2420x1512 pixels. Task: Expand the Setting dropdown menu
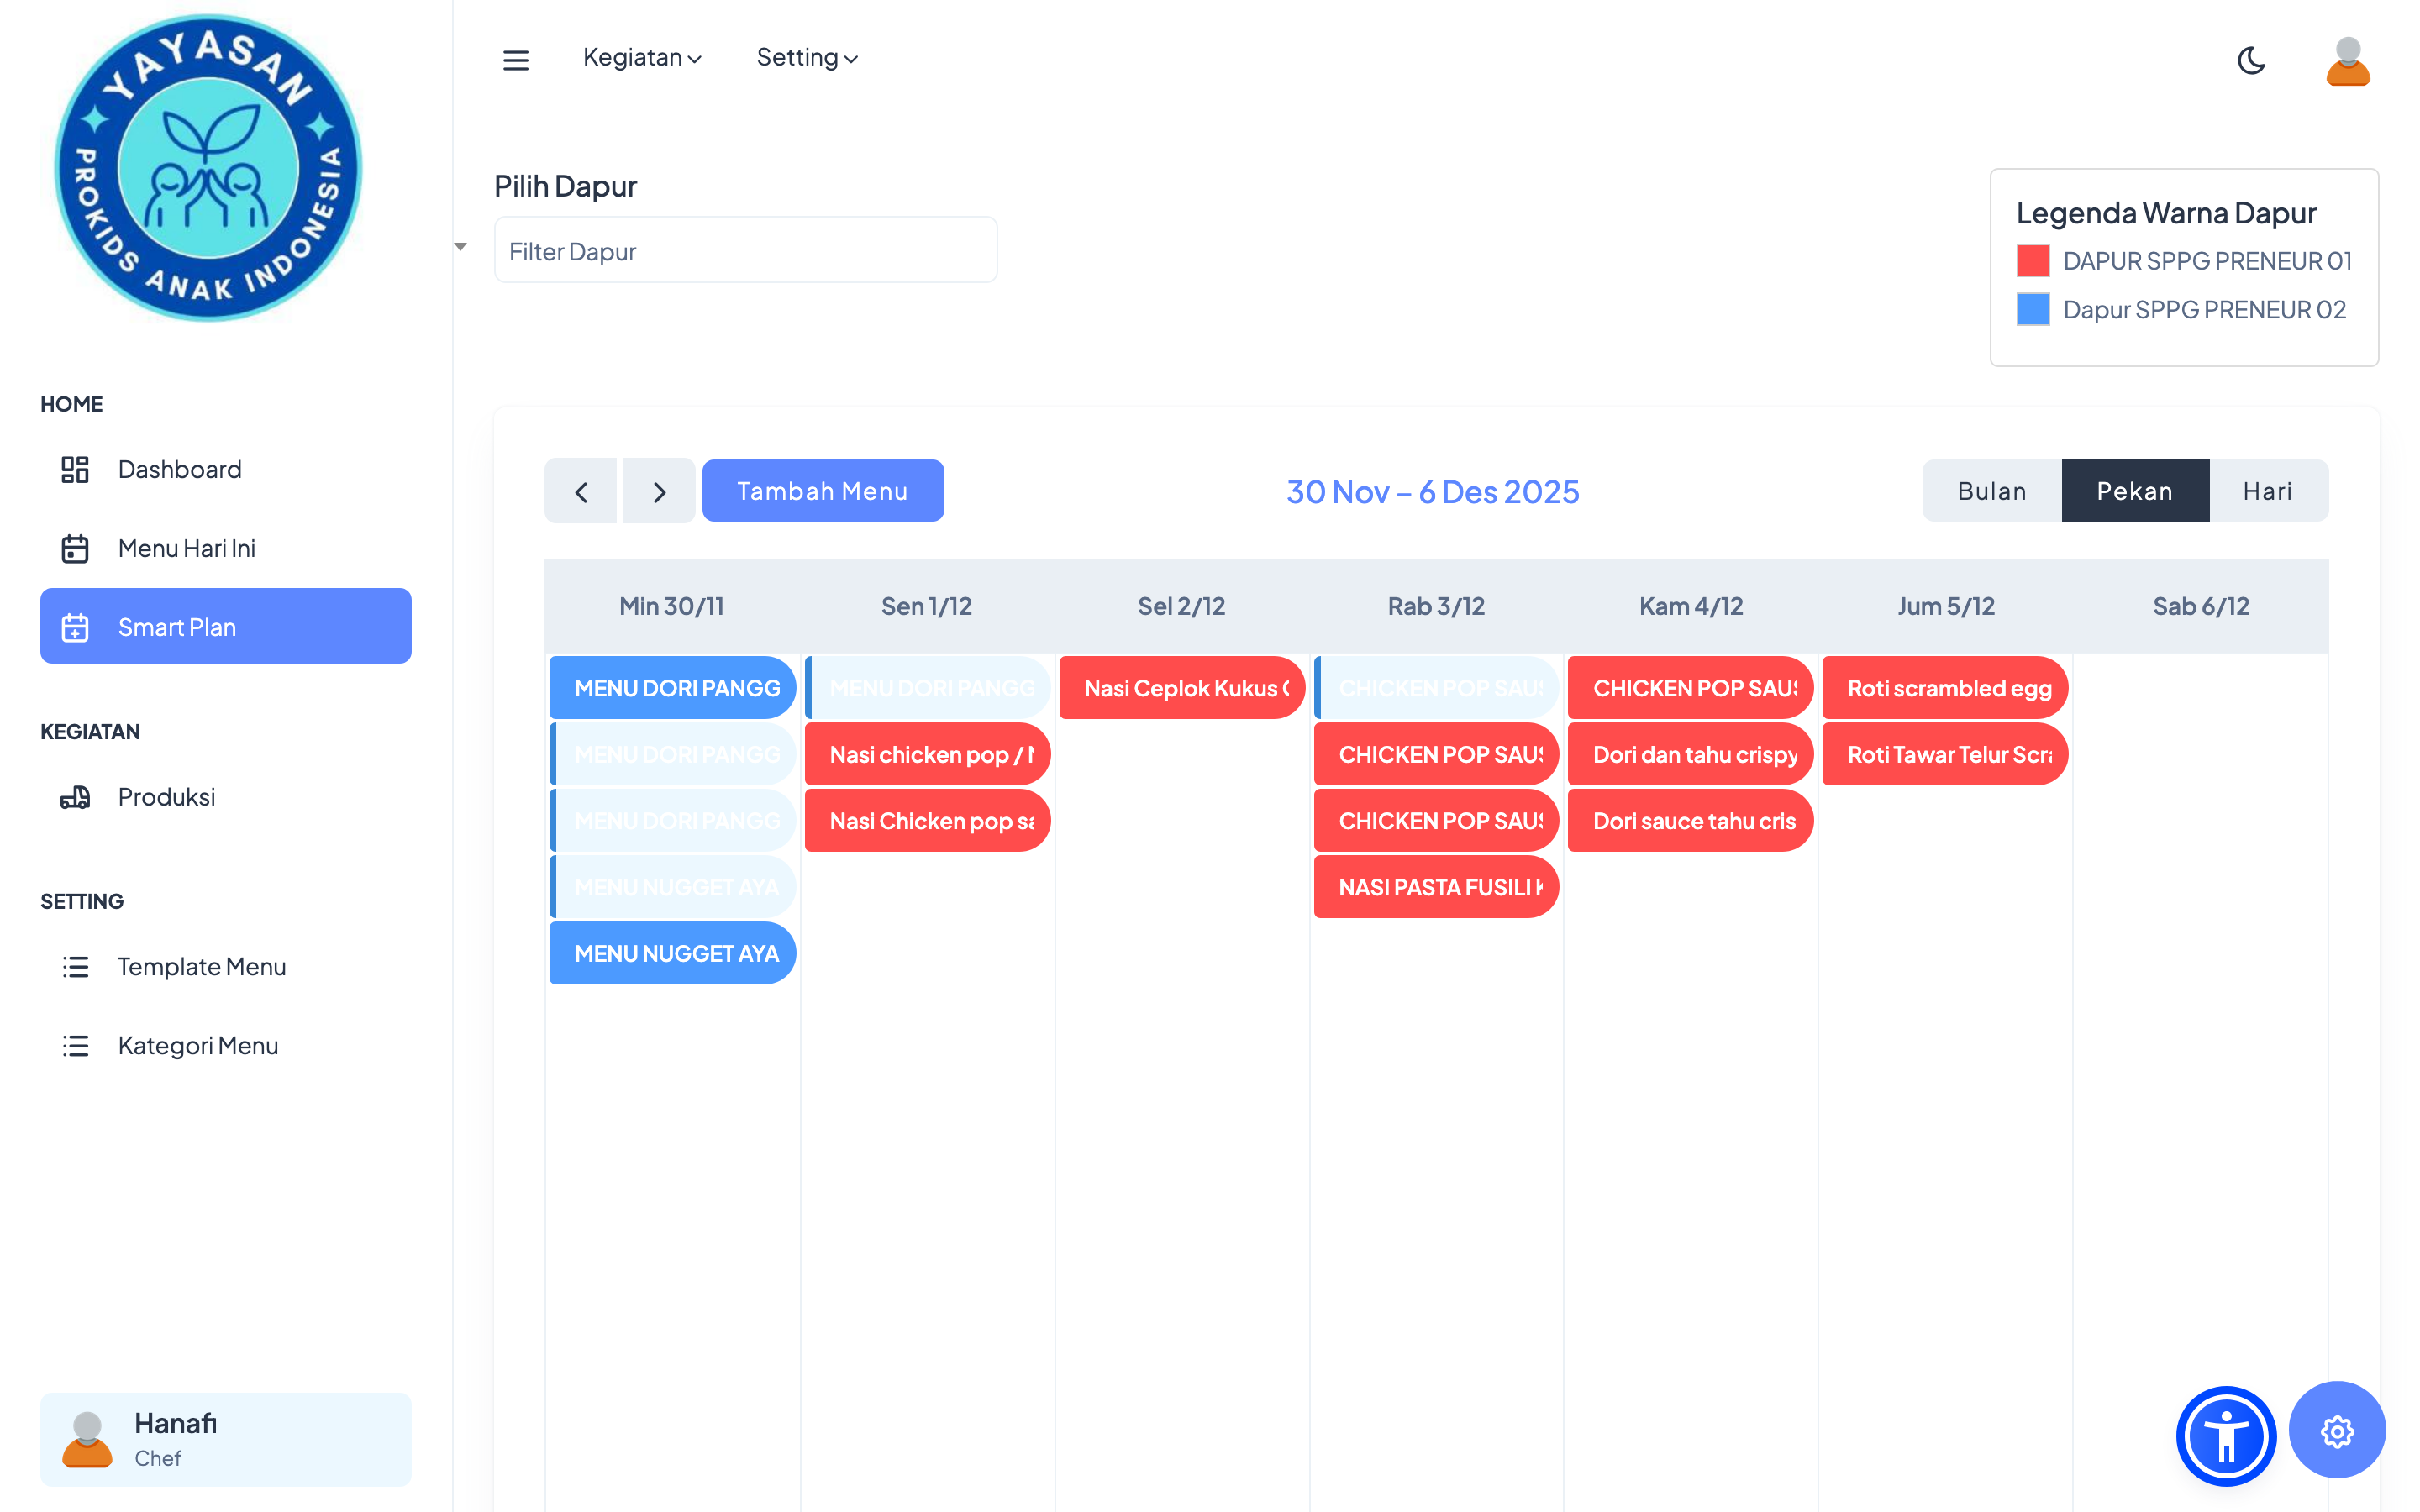[807, 58]
